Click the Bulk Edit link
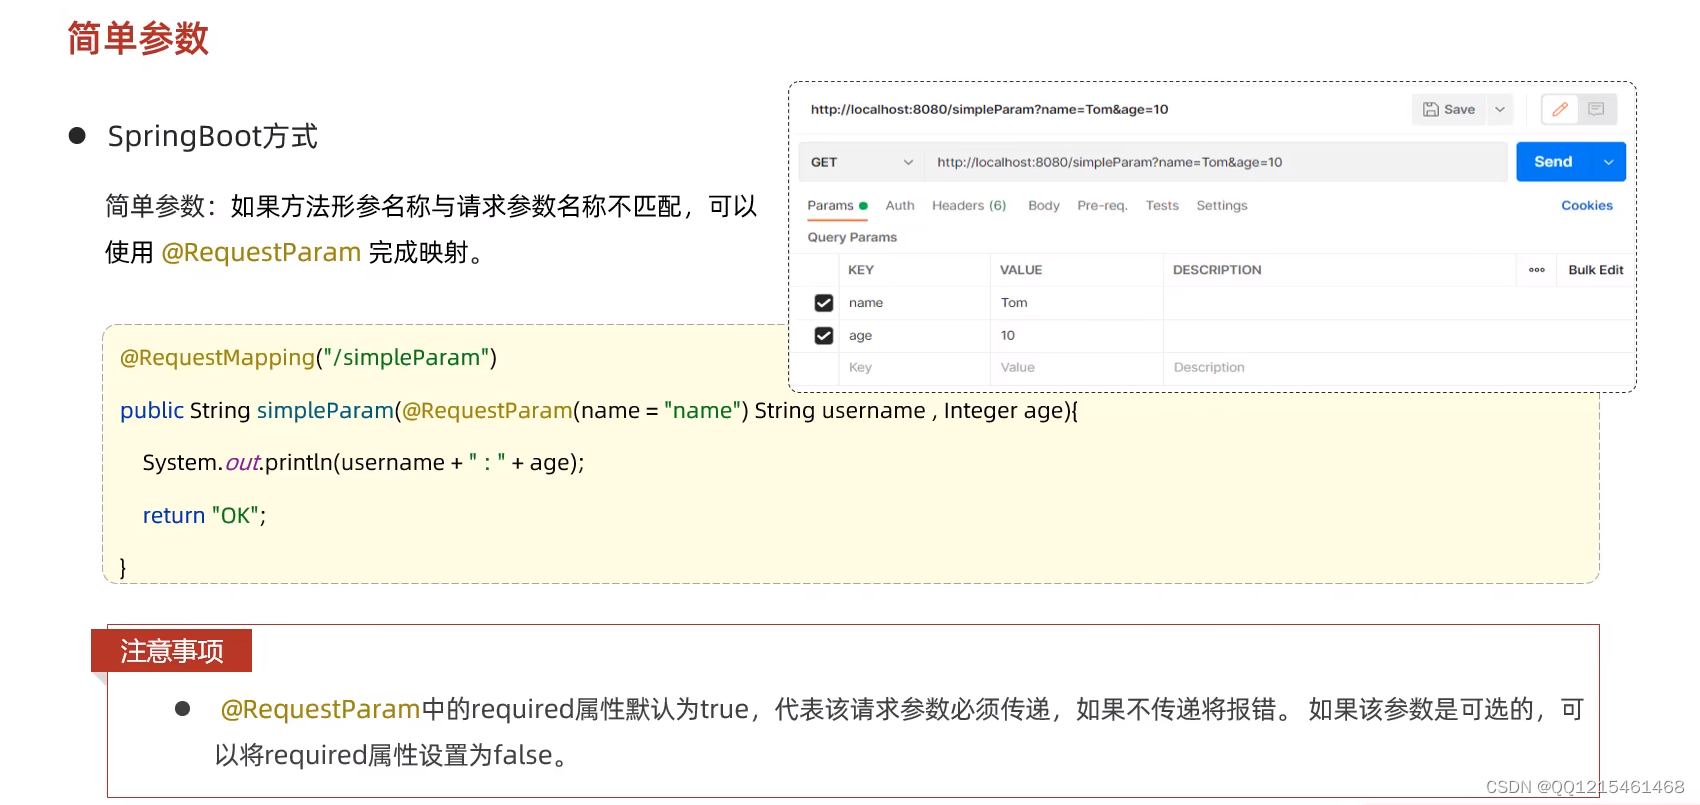The width and height of the screenshot is (1700, 805). (x=1596, y=270)
